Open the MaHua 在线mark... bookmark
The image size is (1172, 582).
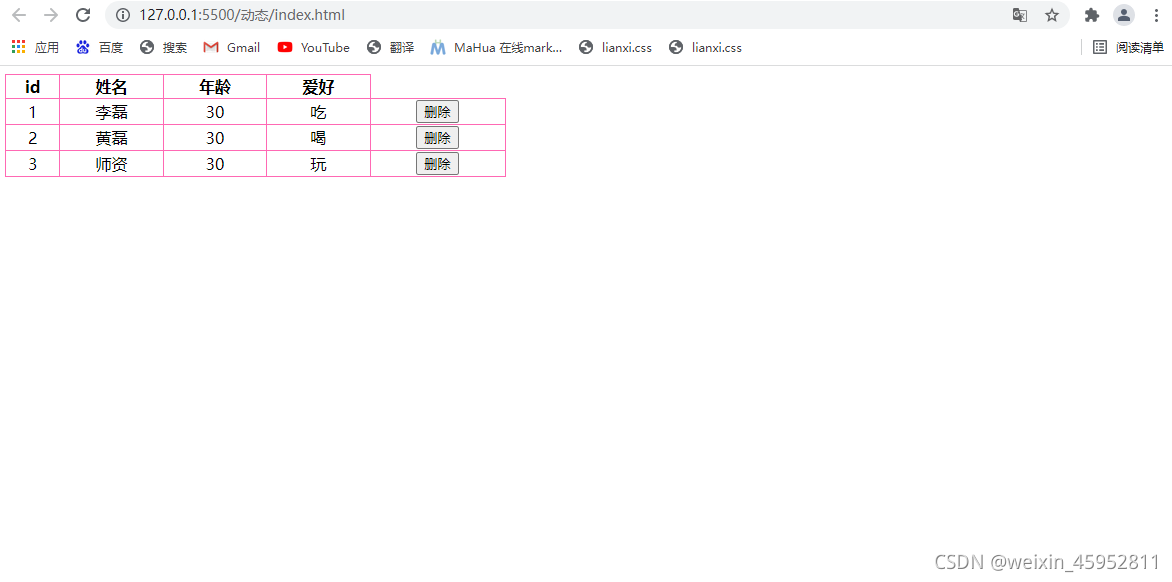tap(496, 47)
